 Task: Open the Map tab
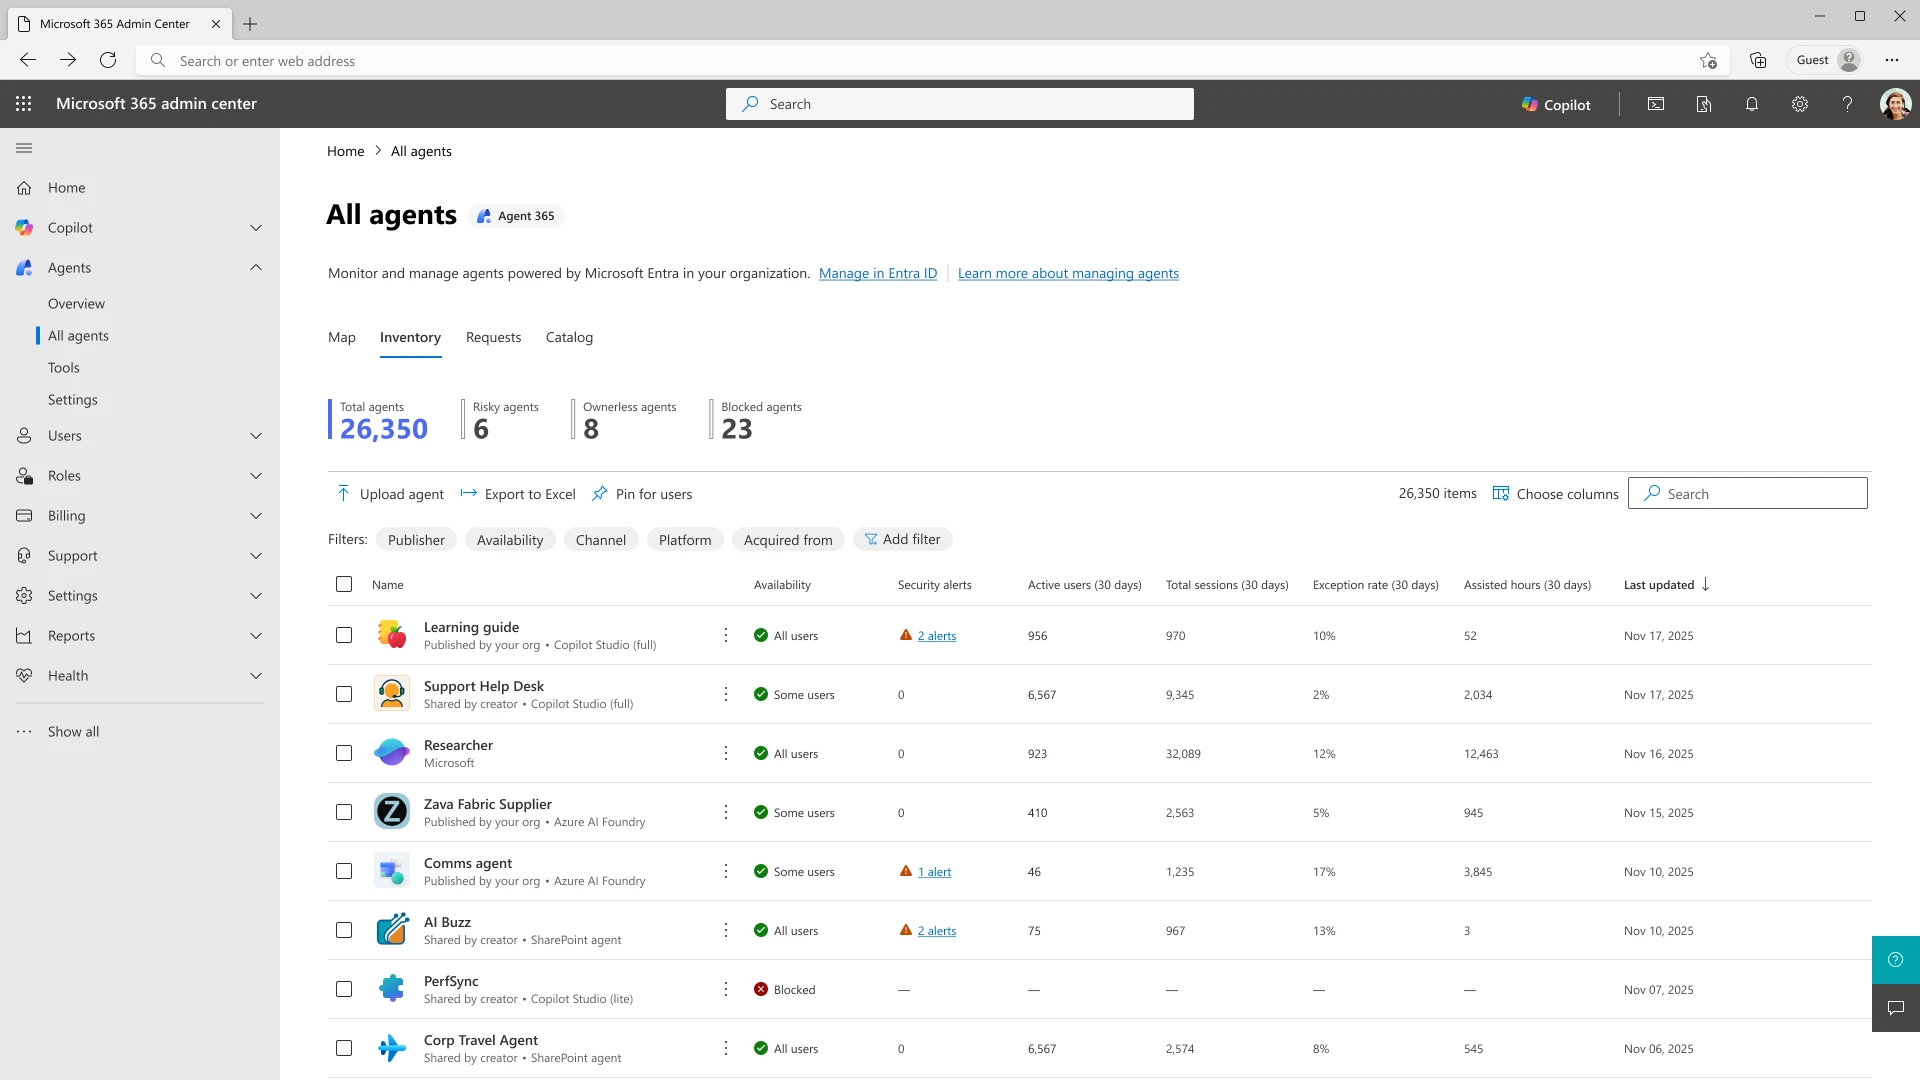(x=341, y=337)
